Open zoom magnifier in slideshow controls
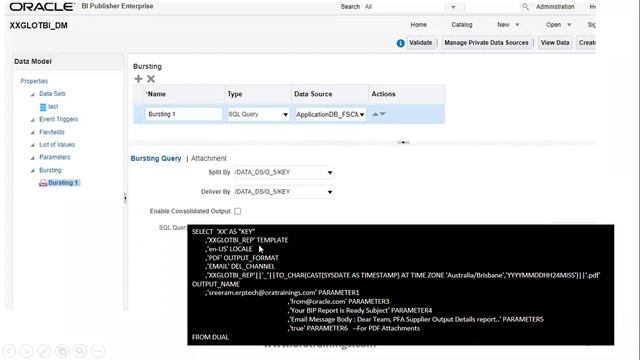 coord(80,351)
